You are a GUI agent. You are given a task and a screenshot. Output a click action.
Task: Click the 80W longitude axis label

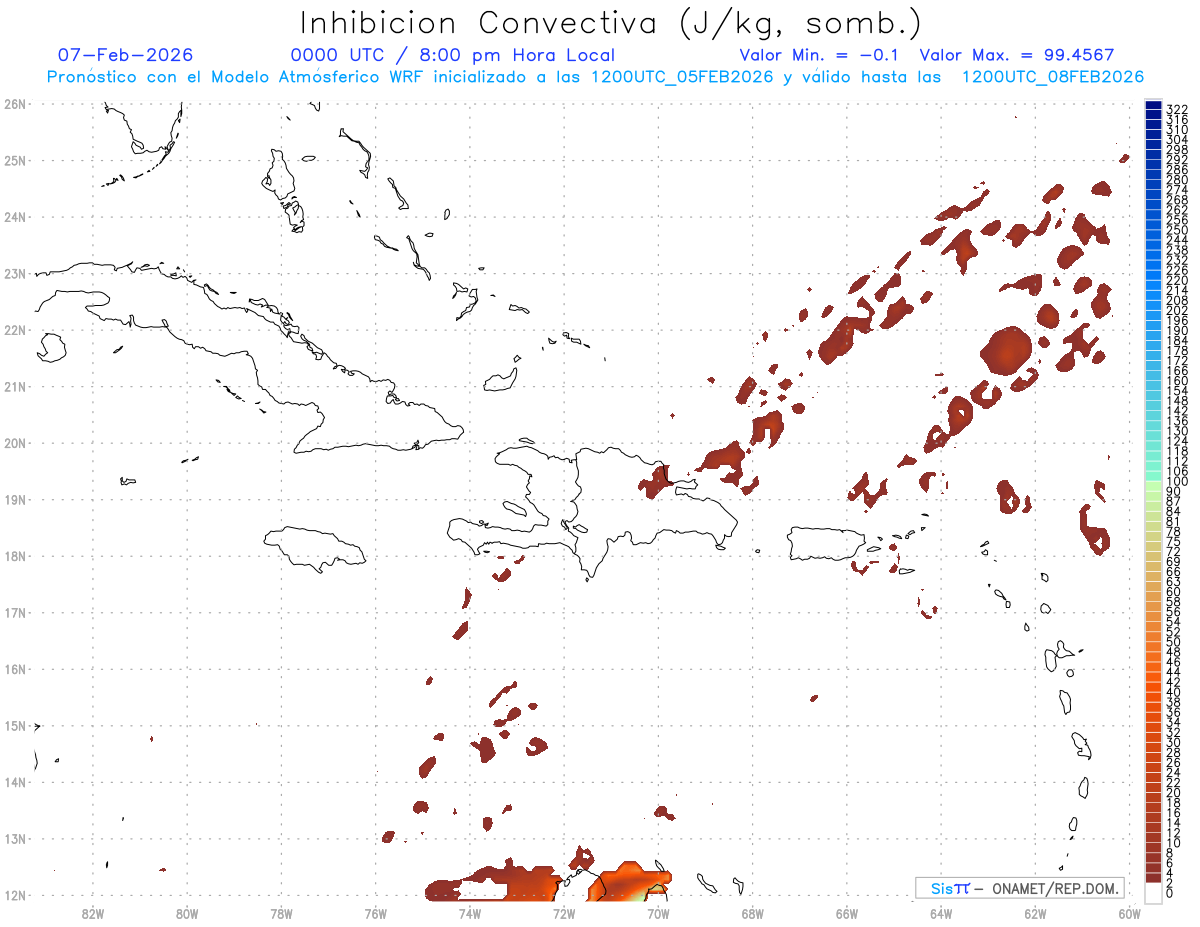point(186,913)
